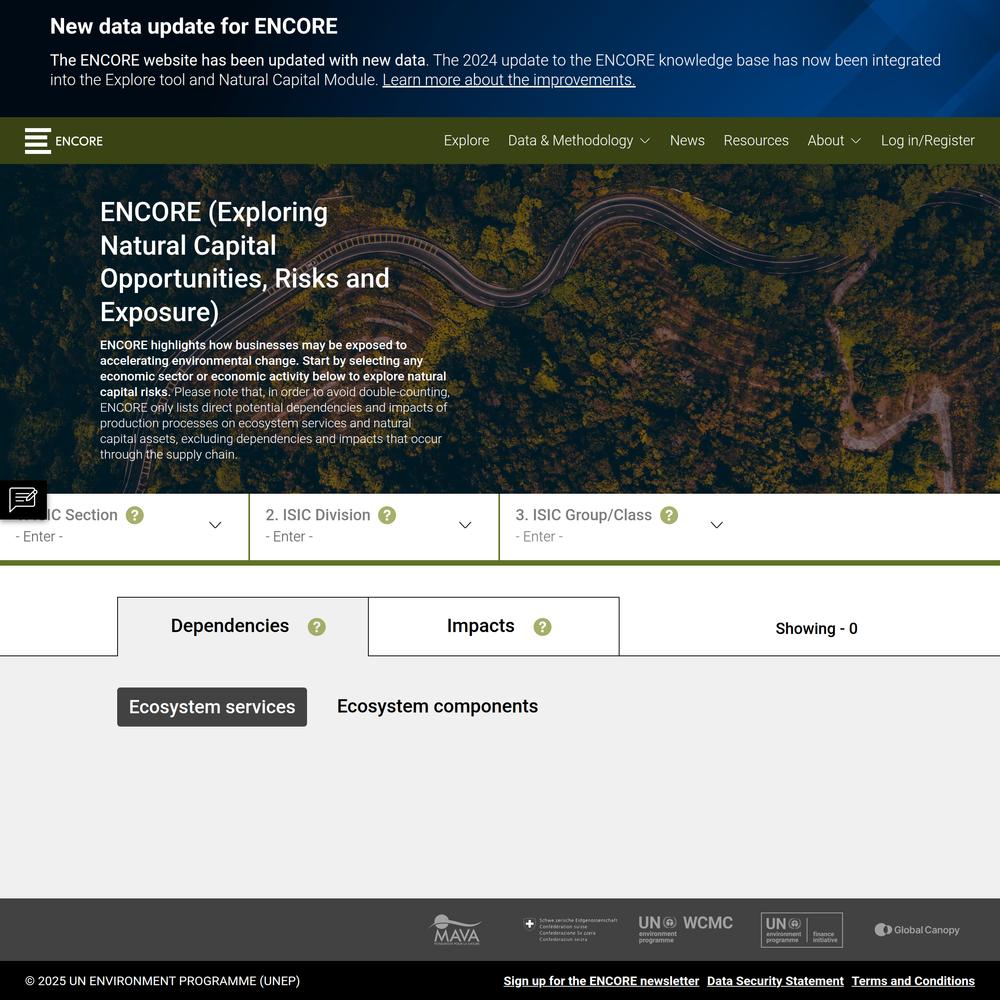Click the Dependencies tab help icon
The image size is (1000, 1000).
(x=316, y=627)
